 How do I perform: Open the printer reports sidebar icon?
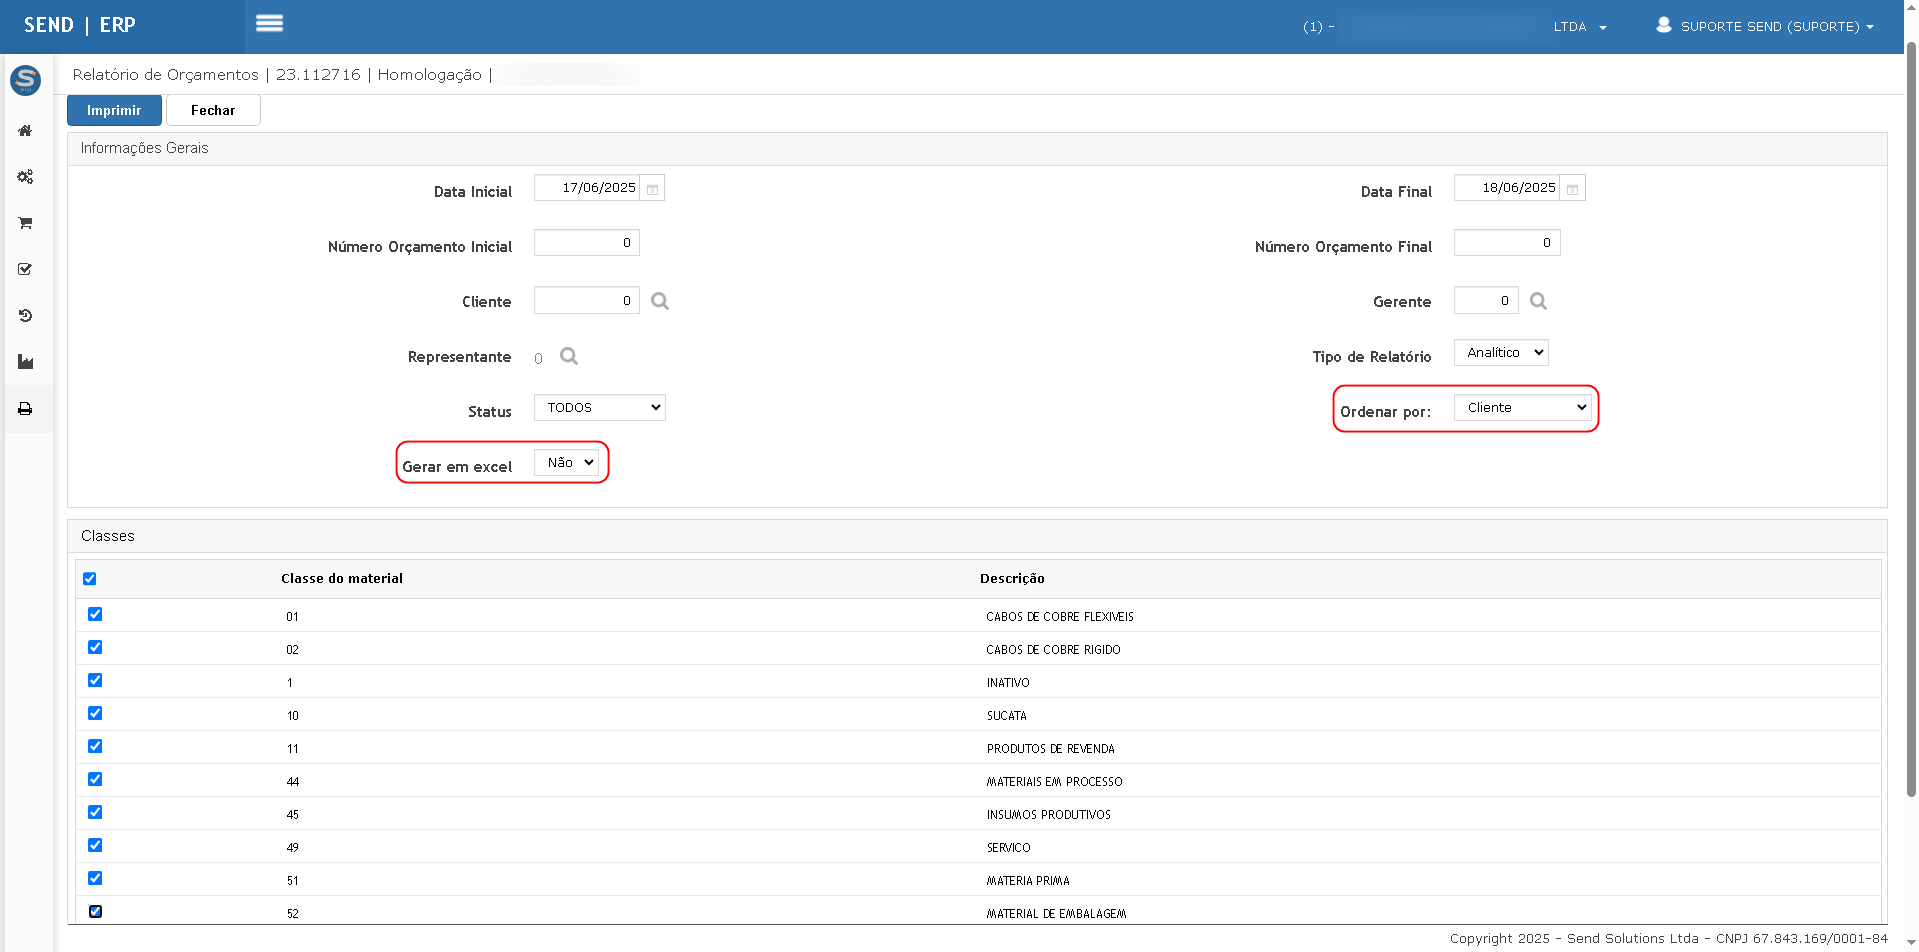click(x=25, y=409)
